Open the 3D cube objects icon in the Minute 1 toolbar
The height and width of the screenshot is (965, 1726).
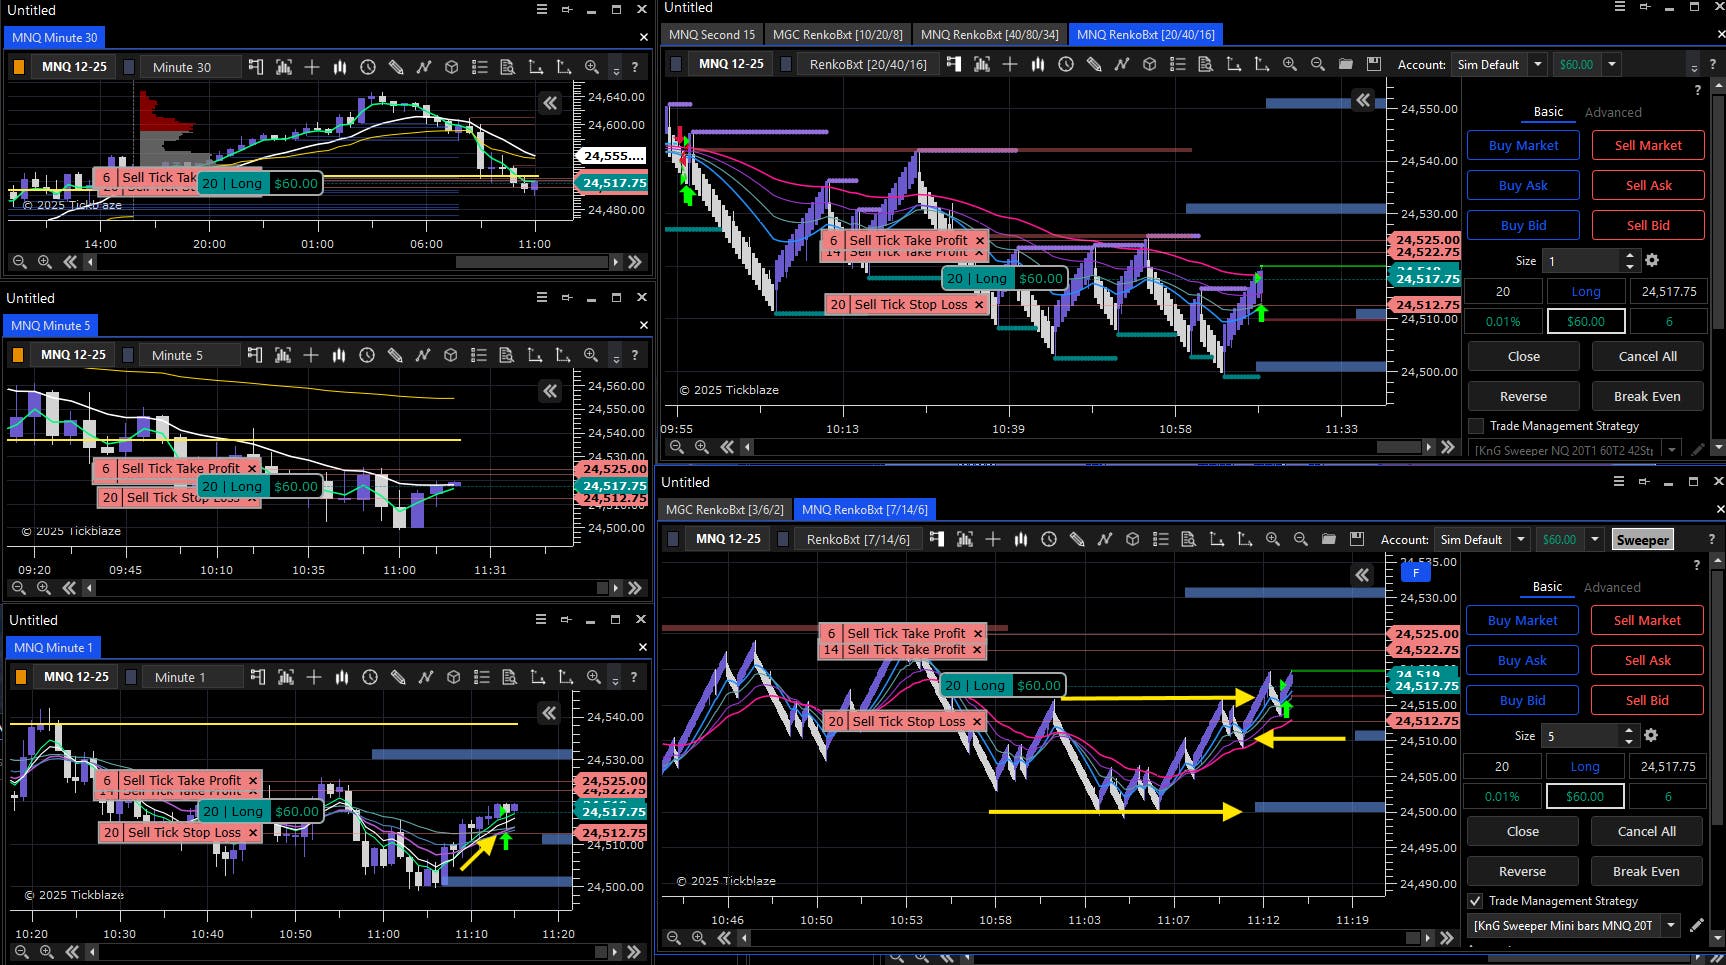click(453, 677)
